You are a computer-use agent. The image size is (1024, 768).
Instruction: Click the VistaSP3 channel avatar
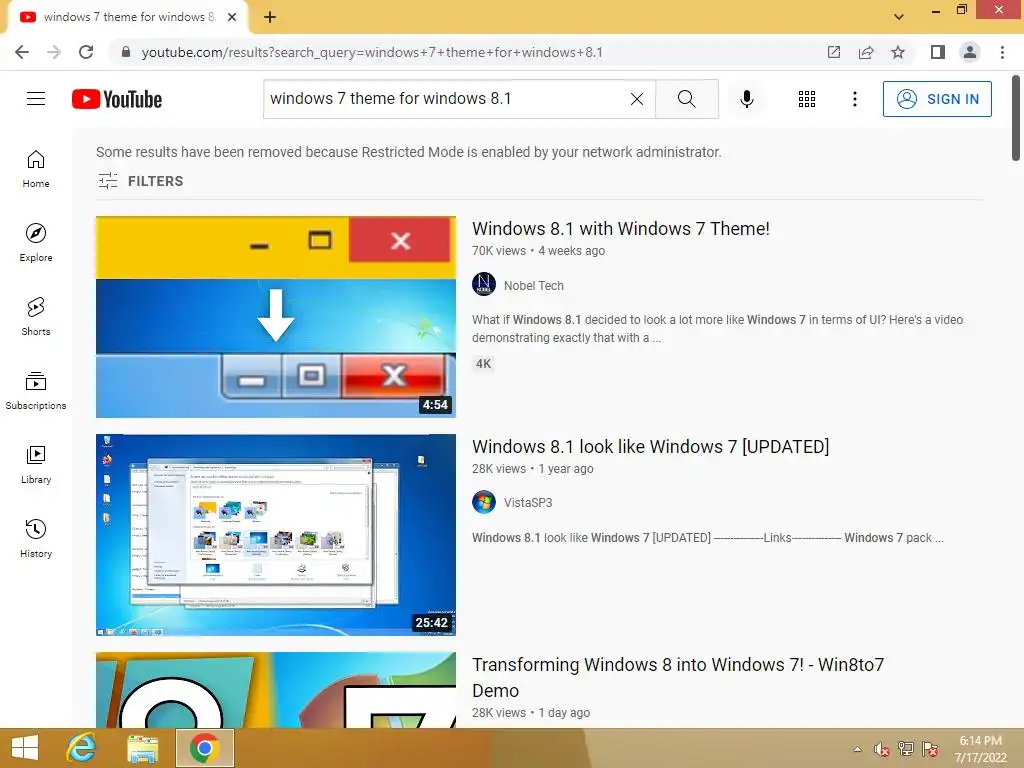click(484, 502)
